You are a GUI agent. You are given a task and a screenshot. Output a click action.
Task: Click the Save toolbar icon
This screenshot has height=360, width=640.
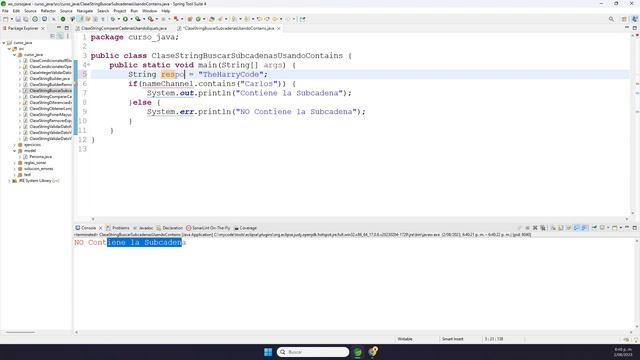click(x=18, y=19)
